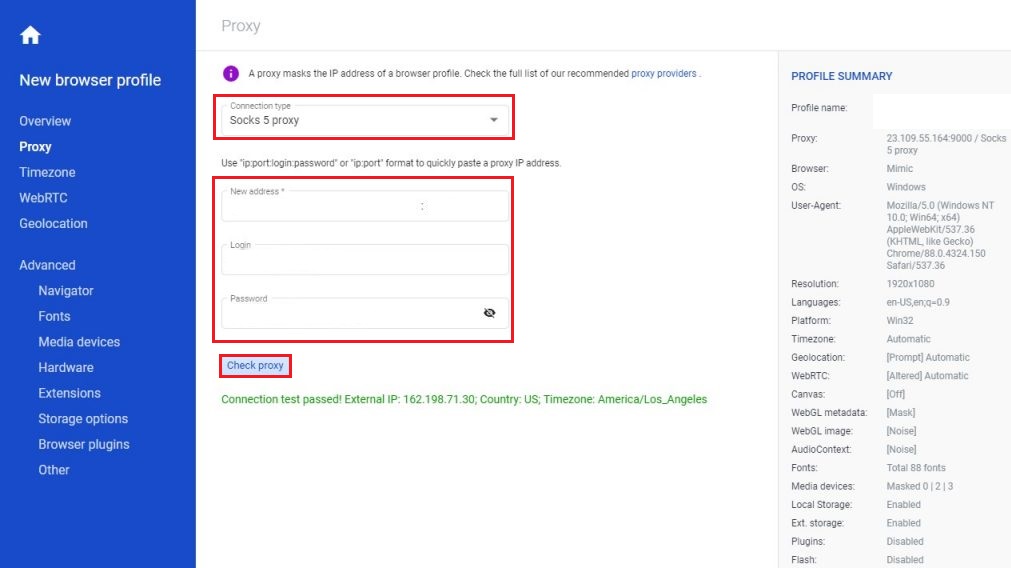Open the Timezone section
Viewport: 1011px width, 568px height.
(47, 172)
